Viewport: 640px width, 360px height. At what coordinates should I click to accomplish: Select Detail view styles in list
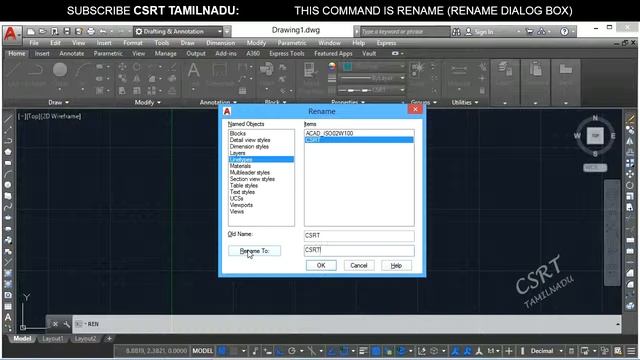tap(250, 140)
